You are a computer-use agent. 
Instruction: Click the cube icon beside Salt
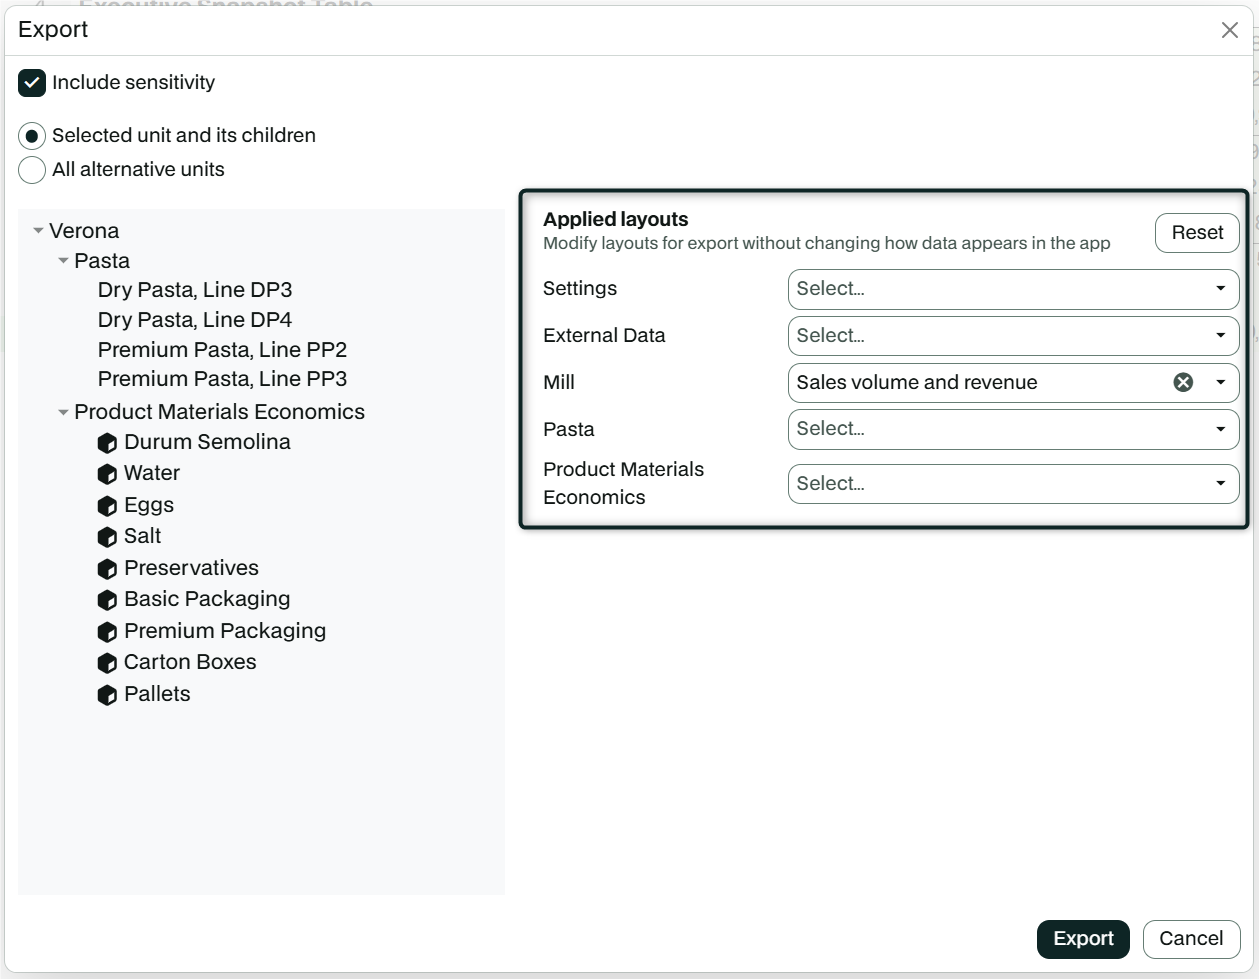[x=107, y=537]
